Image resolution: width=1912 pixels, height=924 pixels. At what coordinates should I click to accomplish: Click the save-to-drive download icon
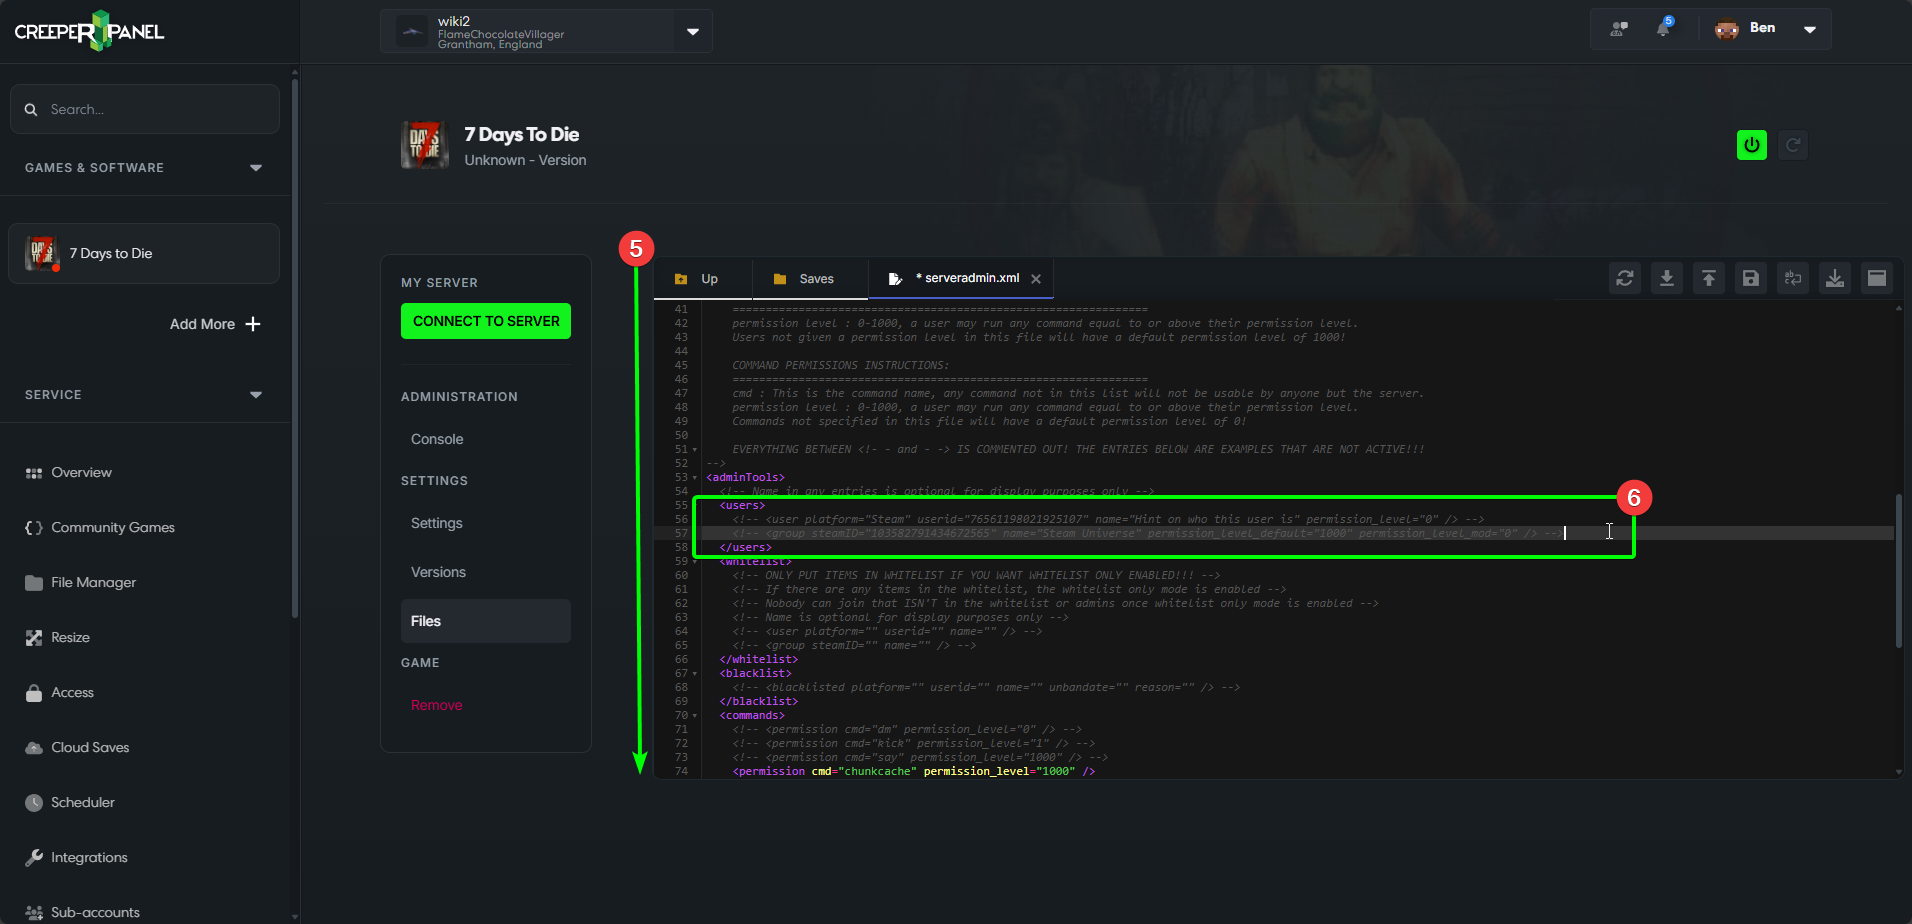point(1835,278)
